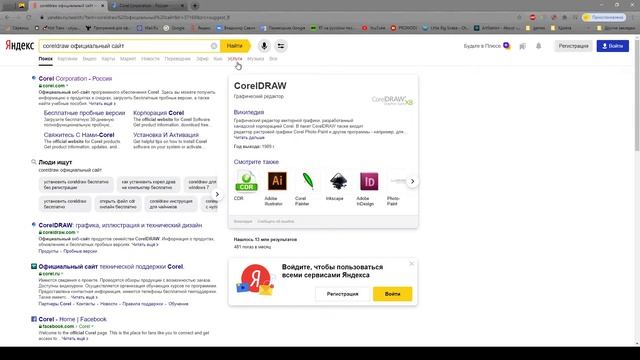Clear the search query with the X icon

point(214,46)
